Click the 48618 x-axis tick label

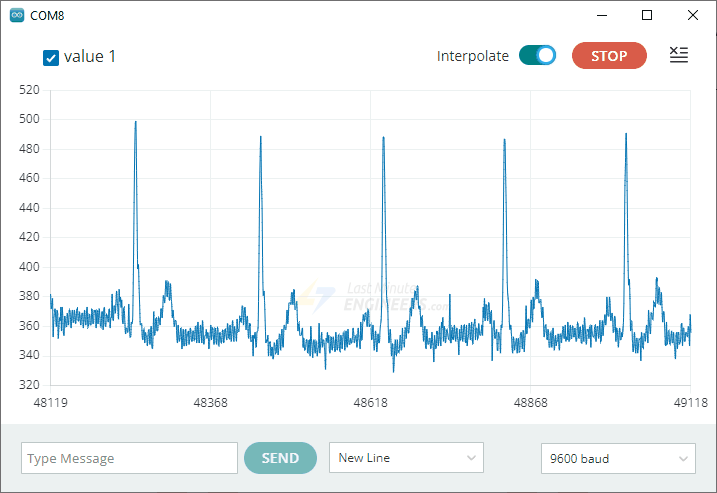point(370,402)
